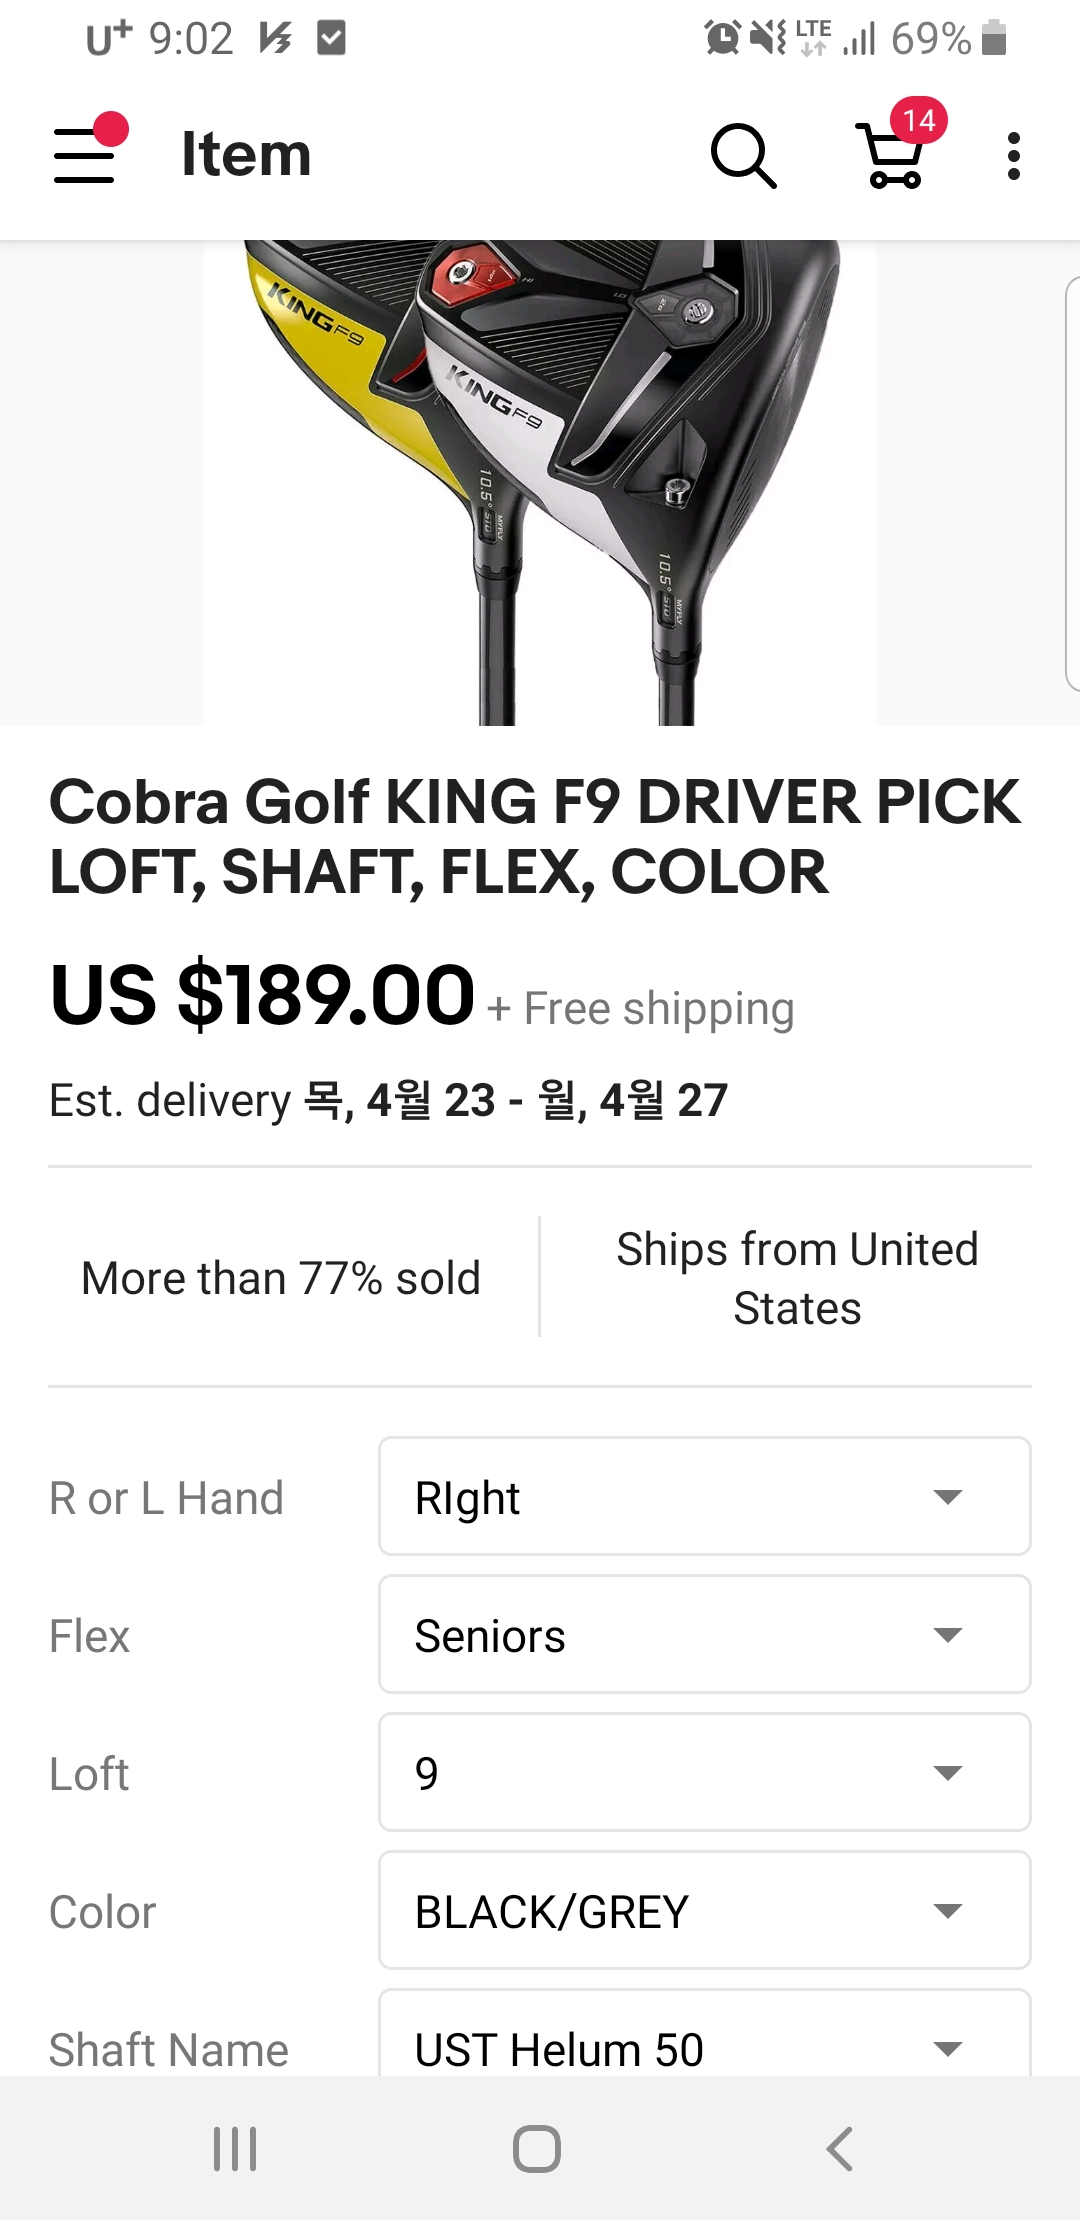1080x2220 pixels.
Task: Open the Flex dropdown showing Seniors
Action: click(704, 1634)
